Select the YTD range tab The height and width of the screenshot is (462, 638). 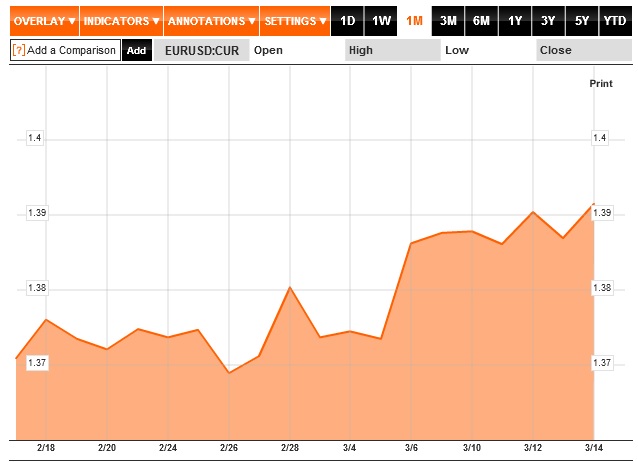(614, 20)
